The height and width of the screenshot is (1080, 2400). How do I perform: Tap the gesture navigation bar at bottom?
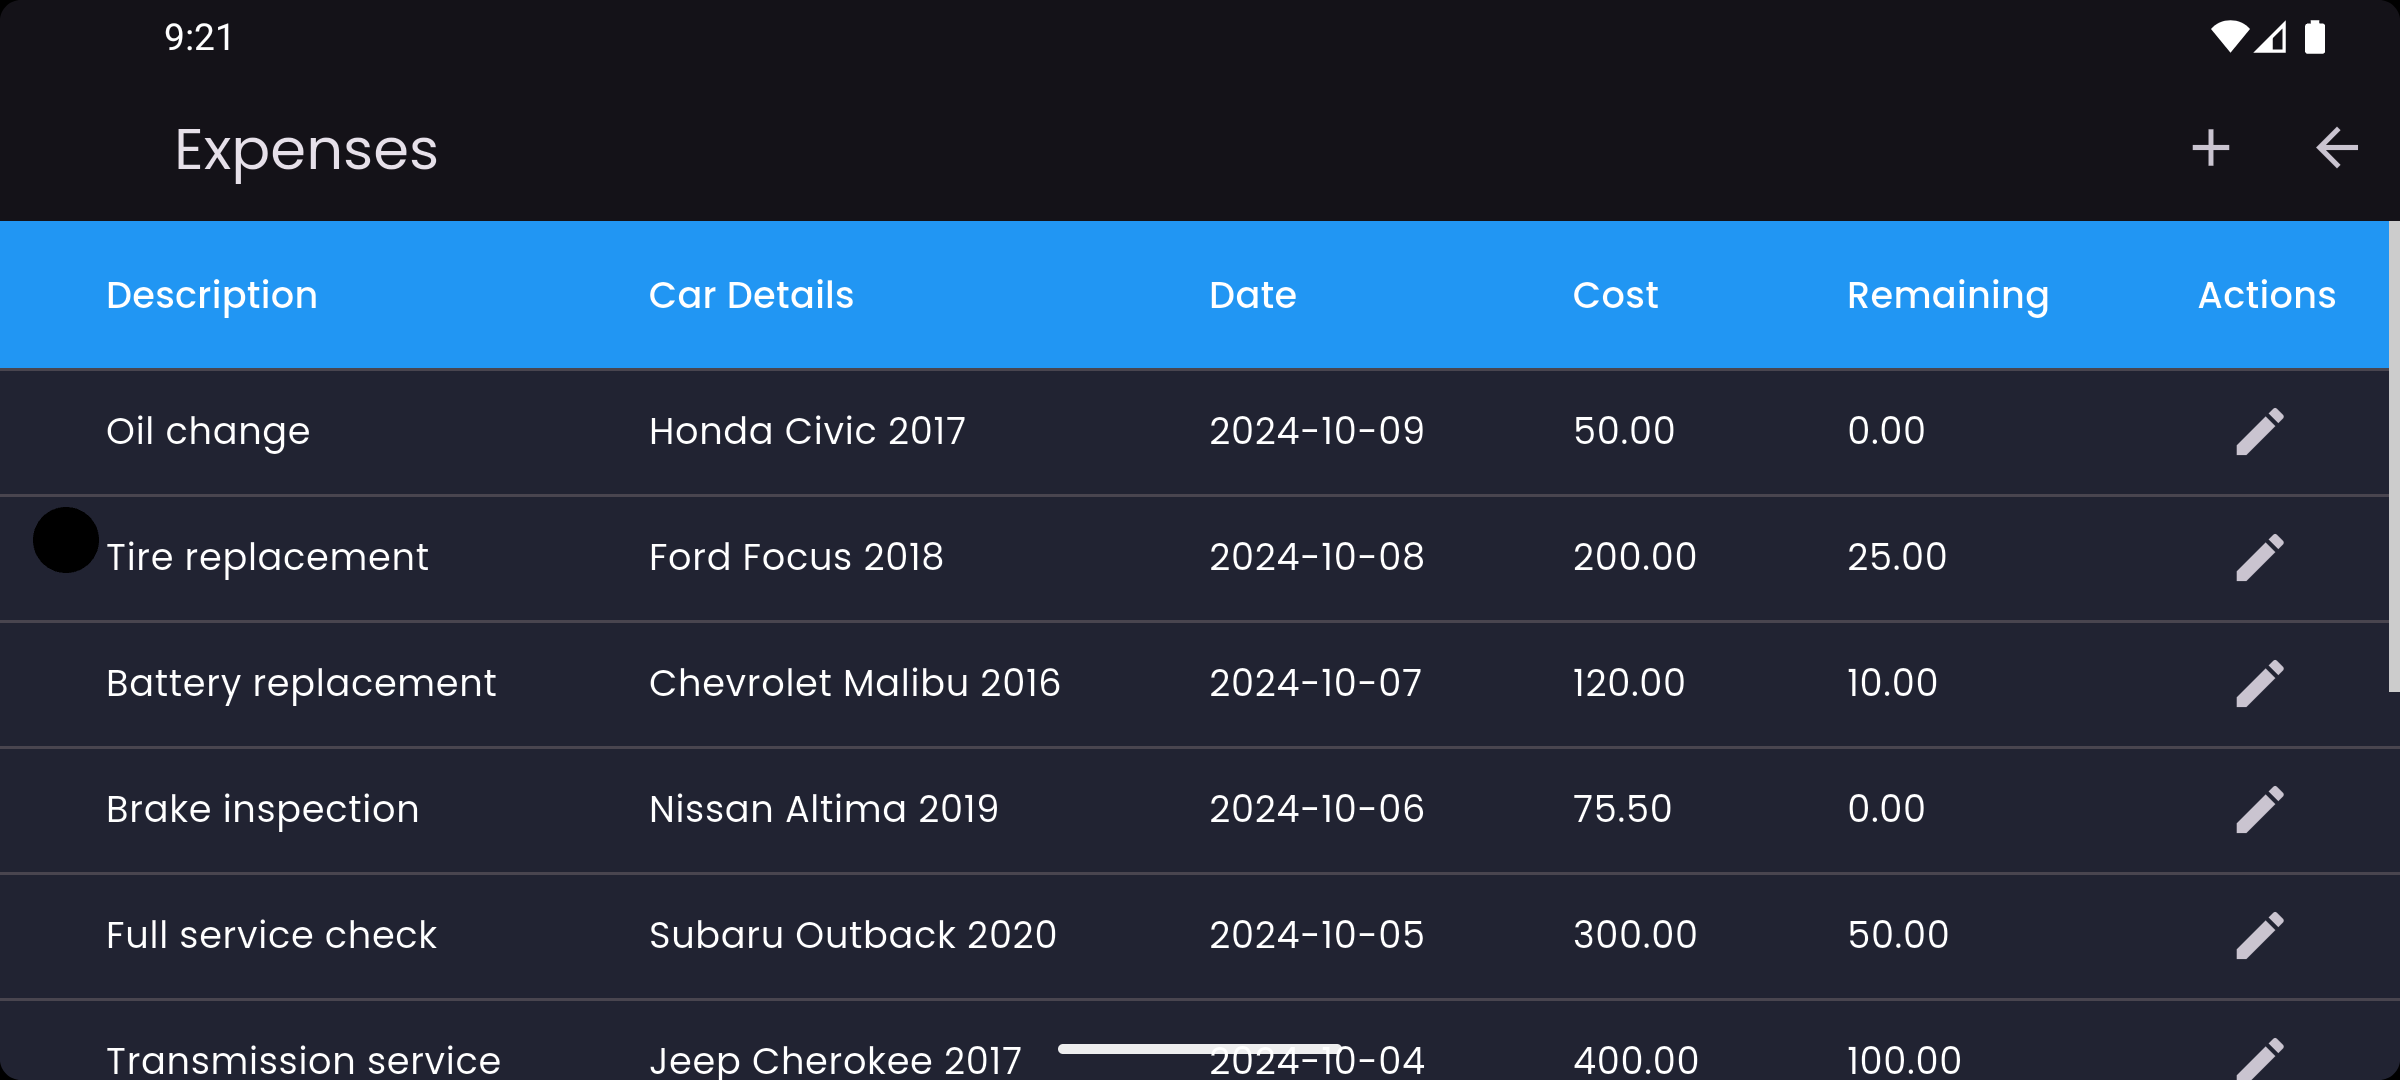pyautogui.click(x=1198, y=1048)
